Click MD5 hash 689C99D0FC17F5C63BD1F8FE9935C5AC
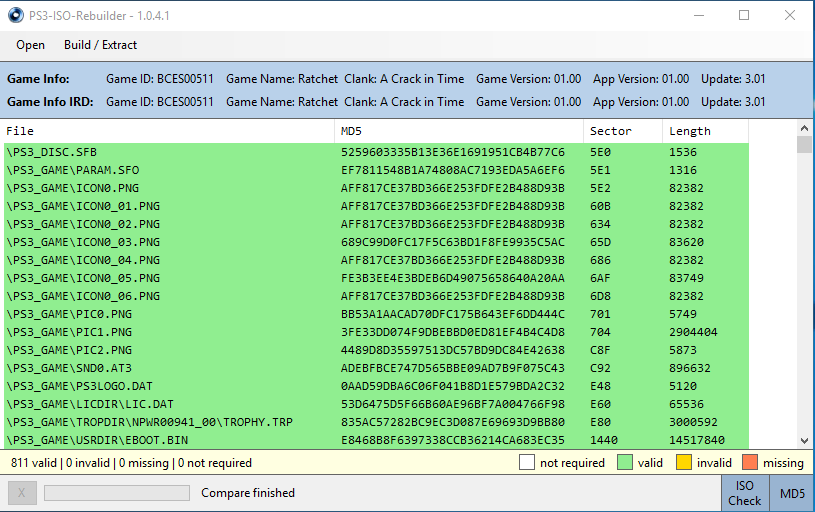The width and height of the screenshot is (815, 512). pos(453,242)
